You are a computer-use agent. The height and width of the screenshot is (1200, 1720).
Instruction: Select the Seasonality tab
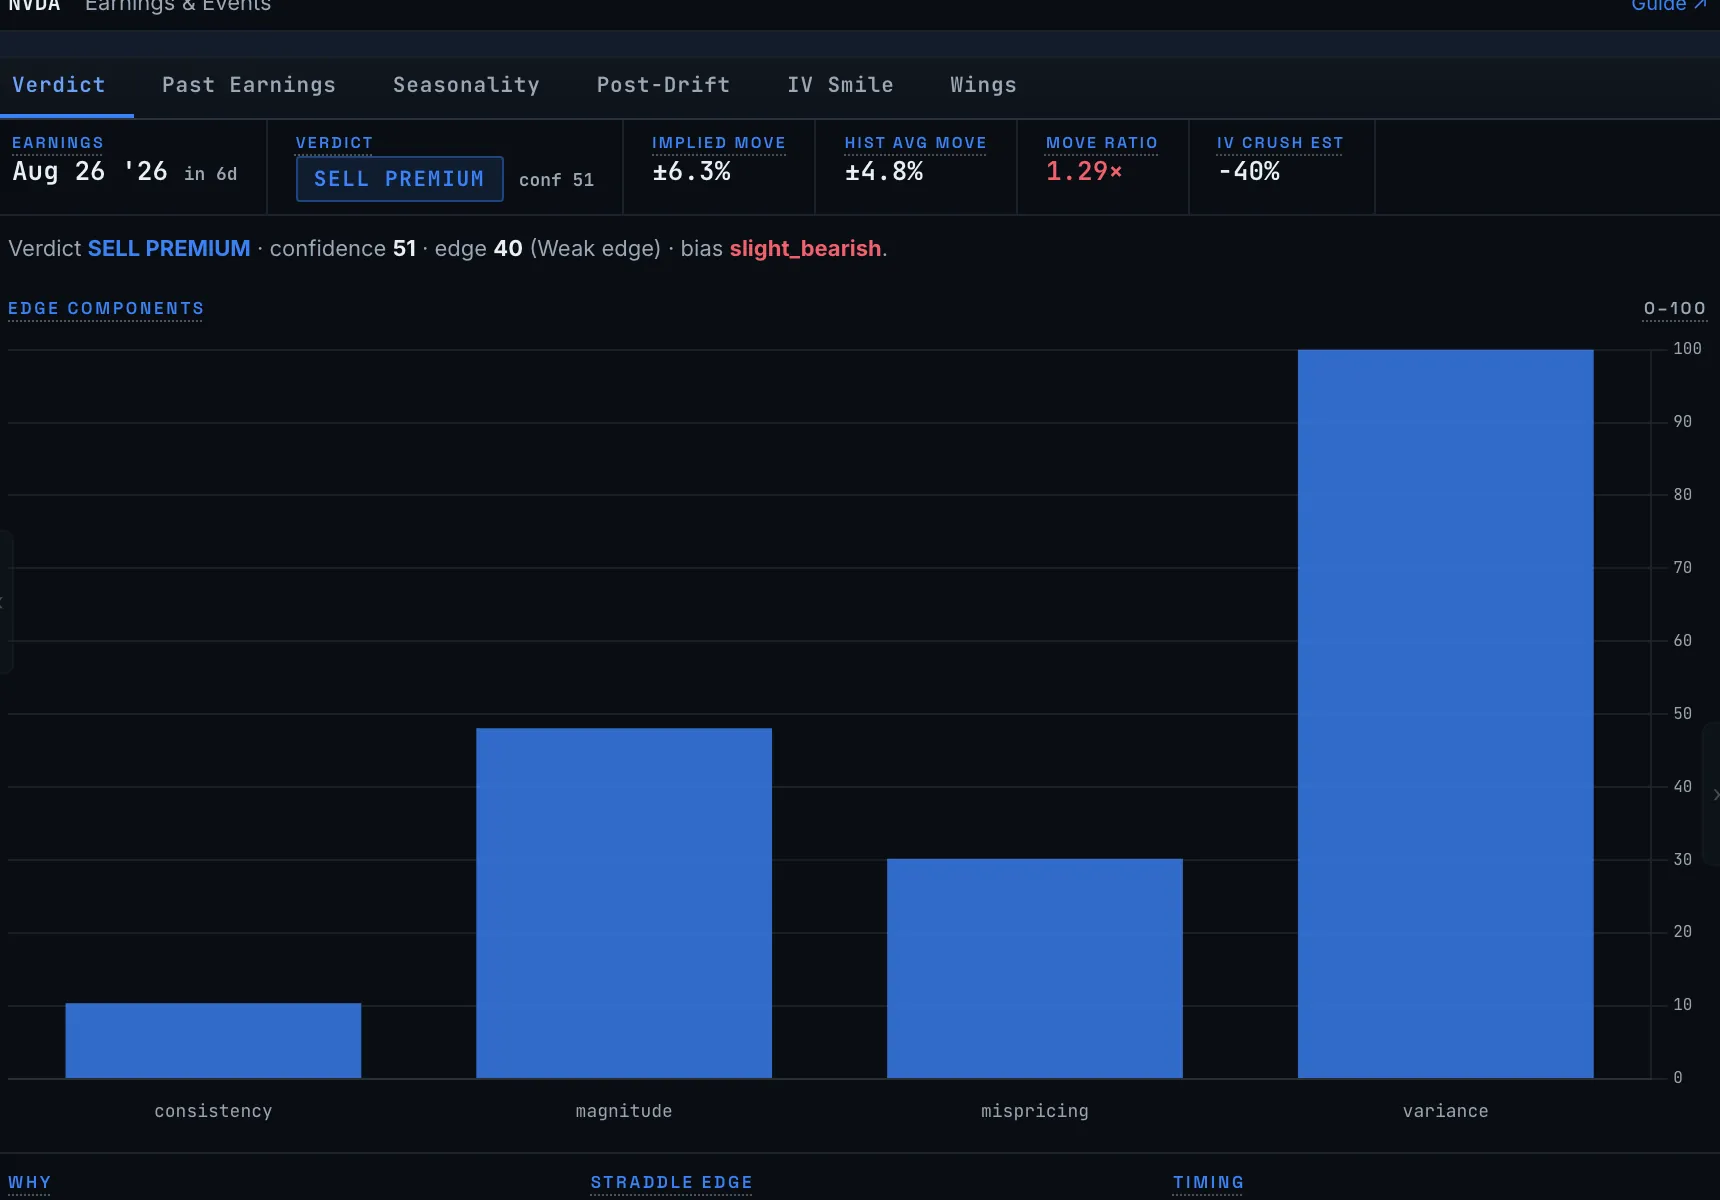point(466,85)
